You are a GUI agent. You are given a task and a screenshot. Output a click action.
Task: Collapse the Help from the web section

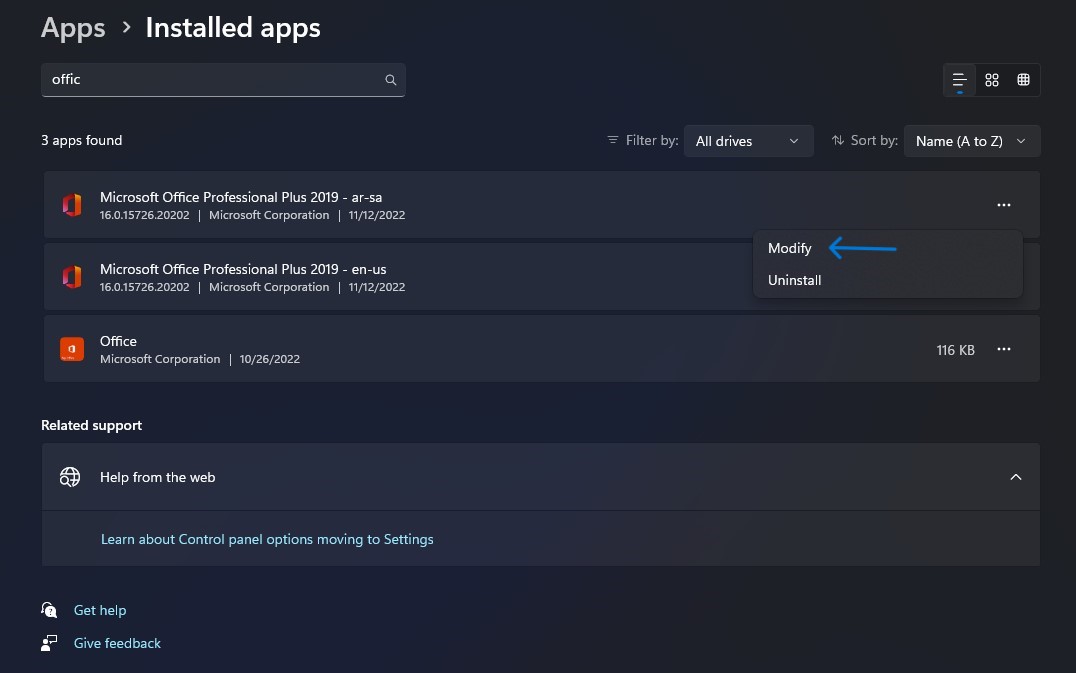[1016, 477]
